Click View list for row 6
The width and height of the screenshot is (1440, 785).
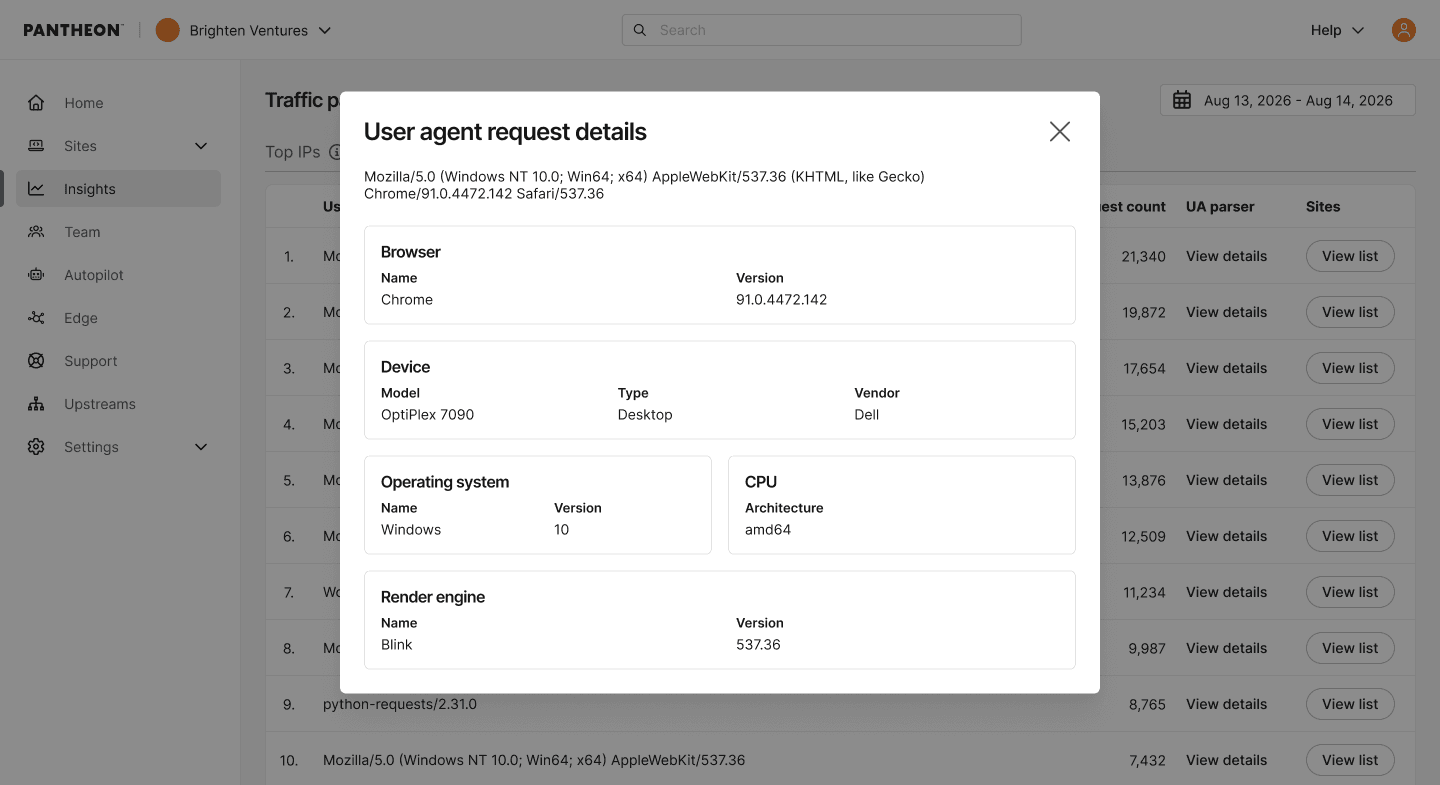click(x=1350, y=536)
